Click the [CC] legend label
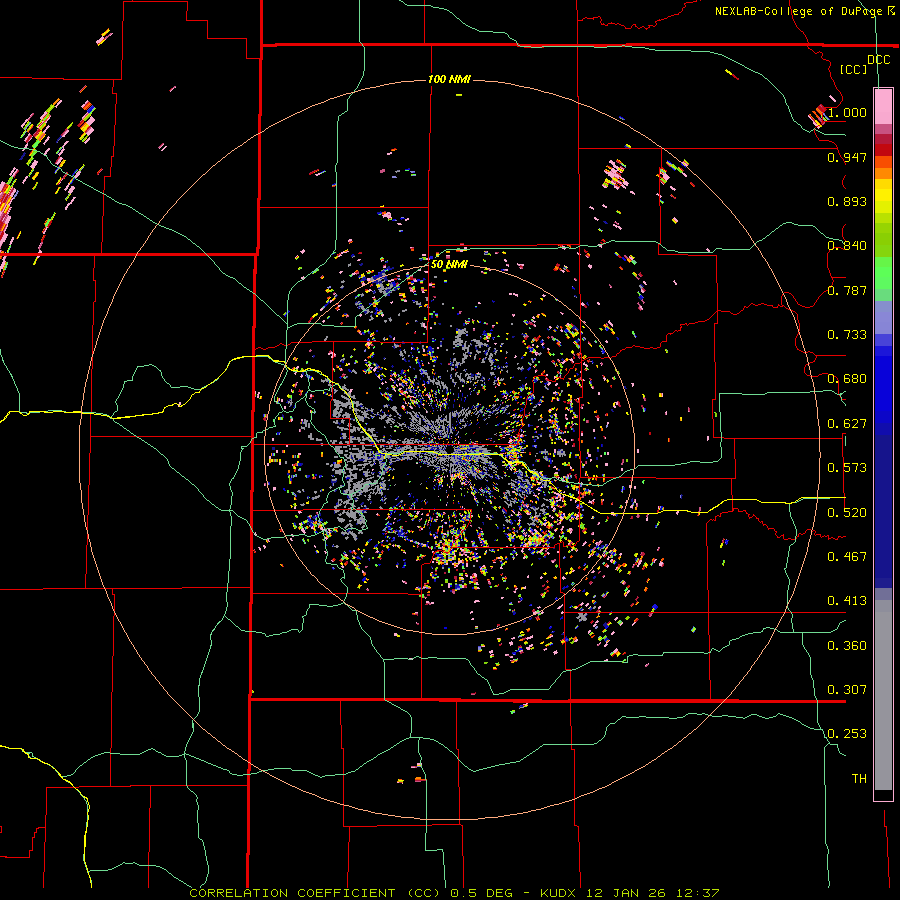This screenshot has width=900, height=900. point(853,69)
